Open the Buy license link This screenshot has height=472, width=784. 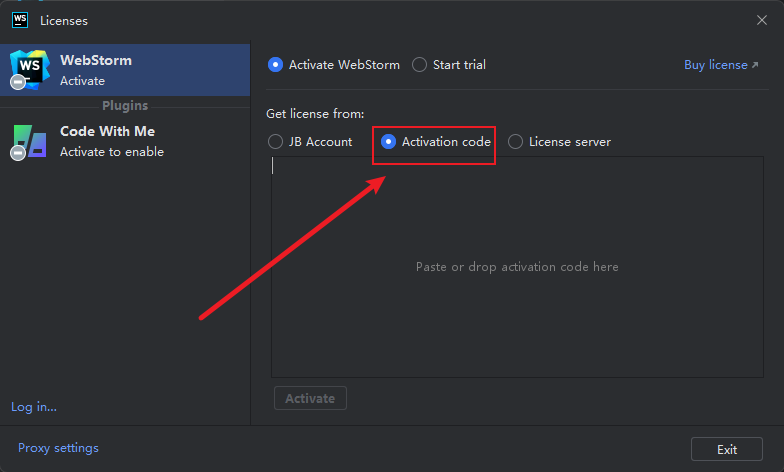(x=721, y=65)
